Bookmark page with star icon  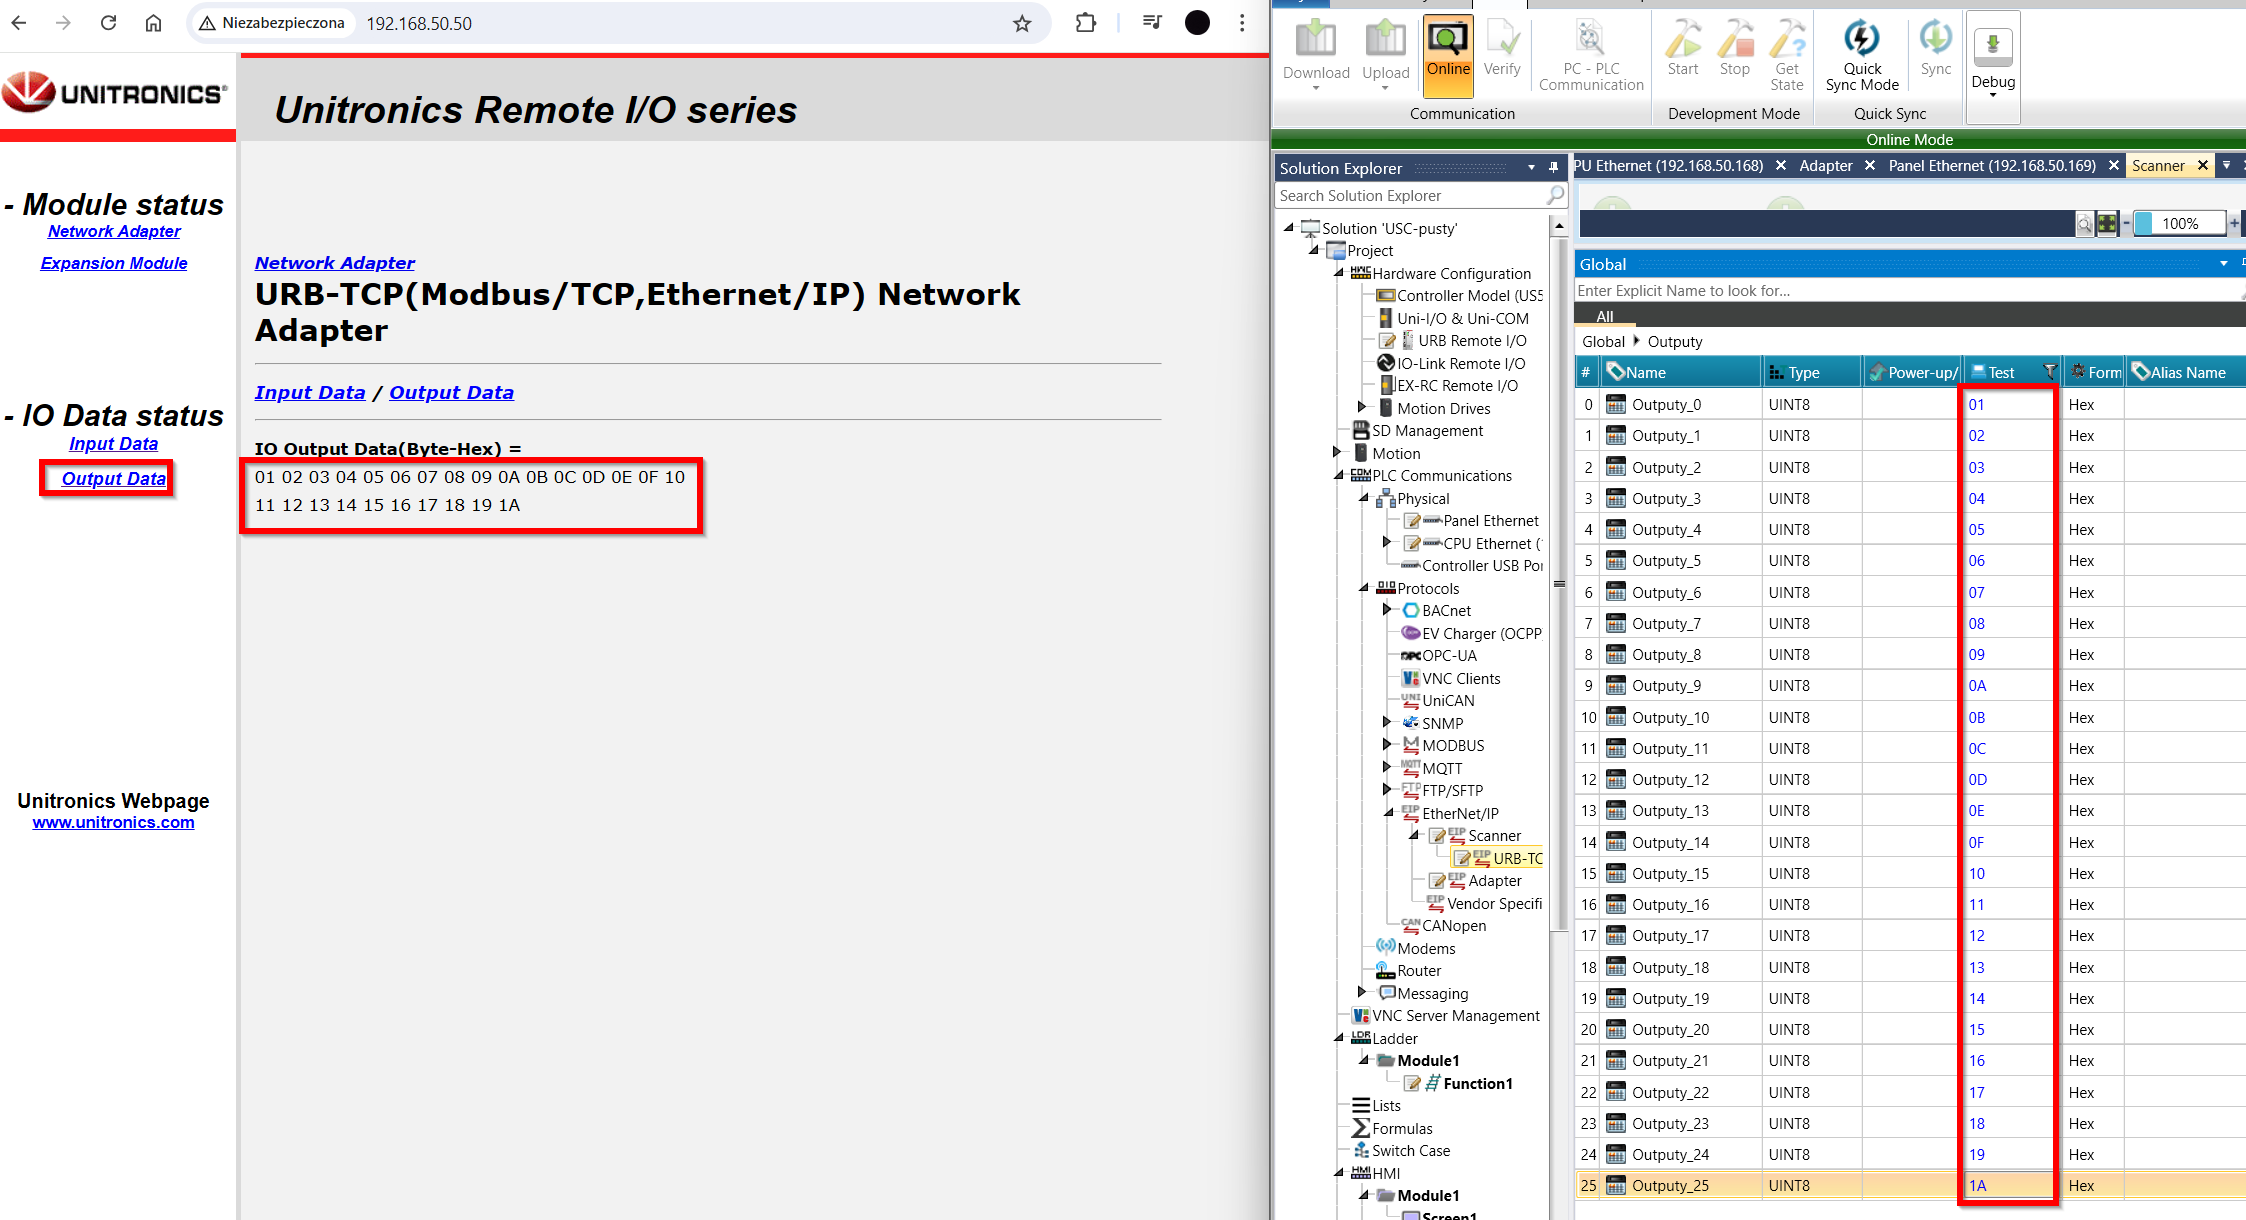1022,23
